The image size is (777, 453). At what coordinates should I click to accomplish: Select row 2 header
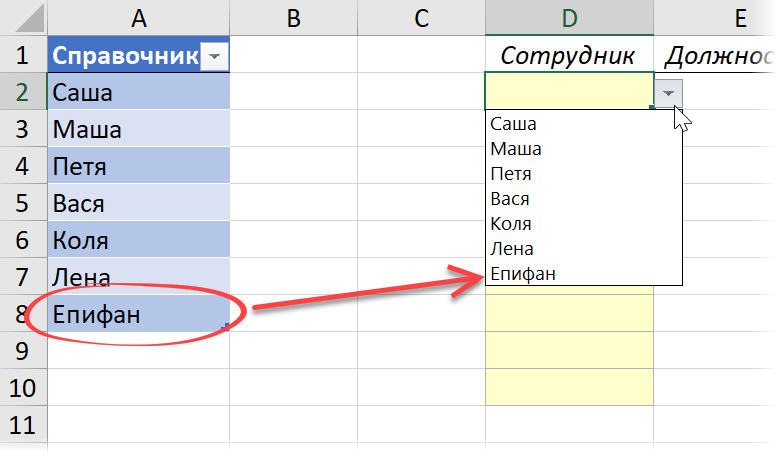point(23,92)
